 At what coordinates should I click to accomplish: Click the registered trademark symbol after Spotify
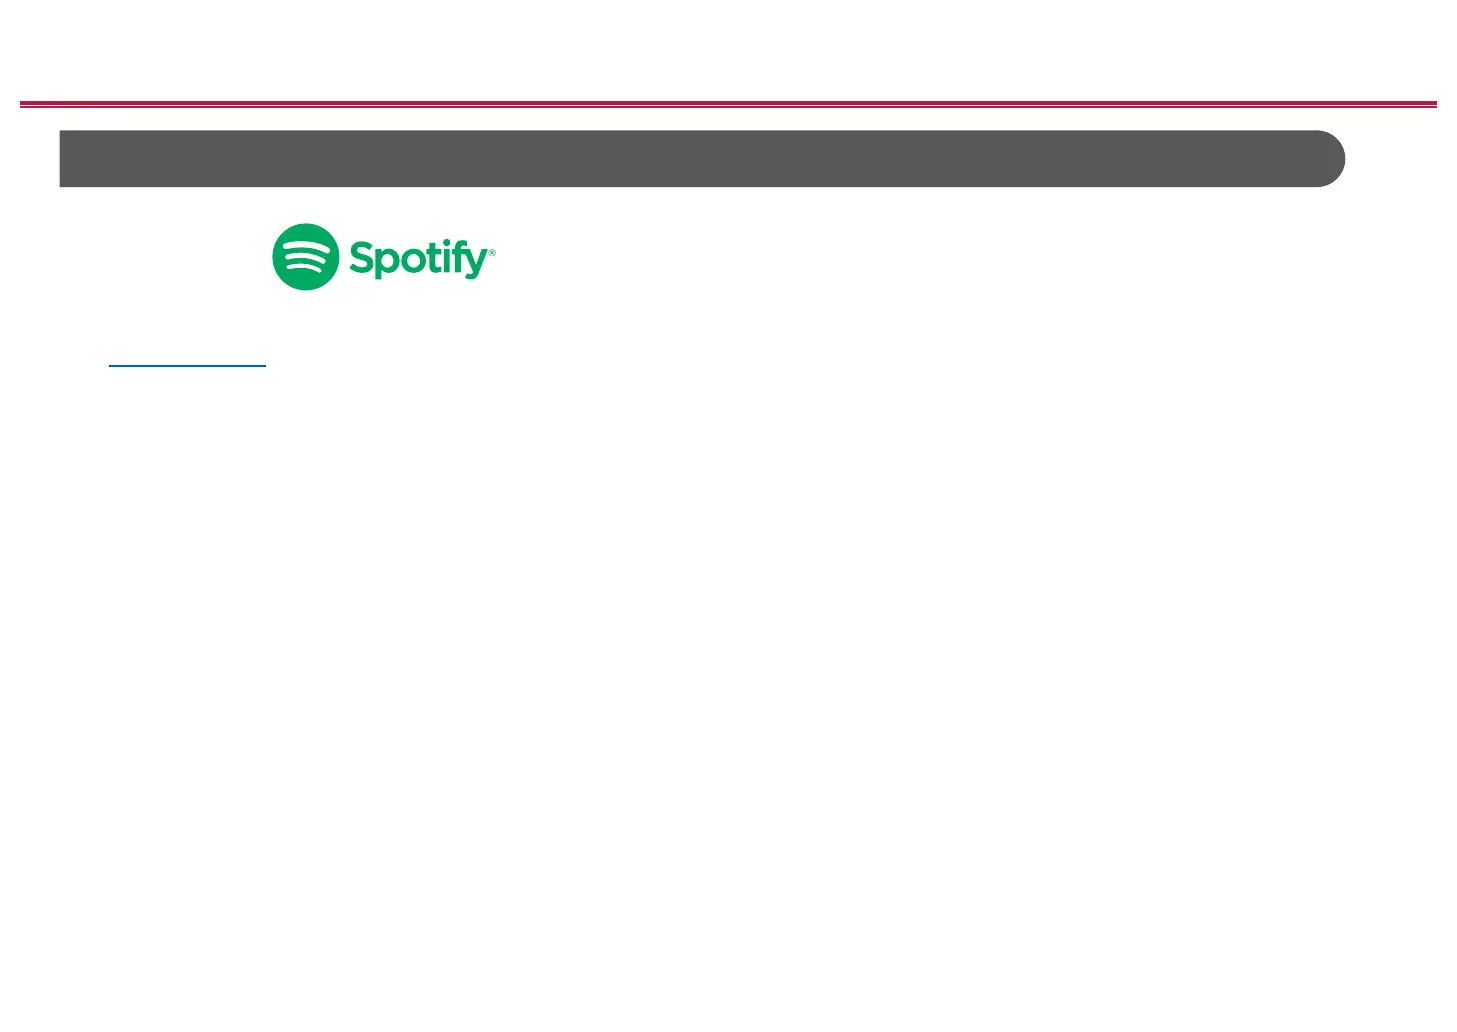(491, 252)
